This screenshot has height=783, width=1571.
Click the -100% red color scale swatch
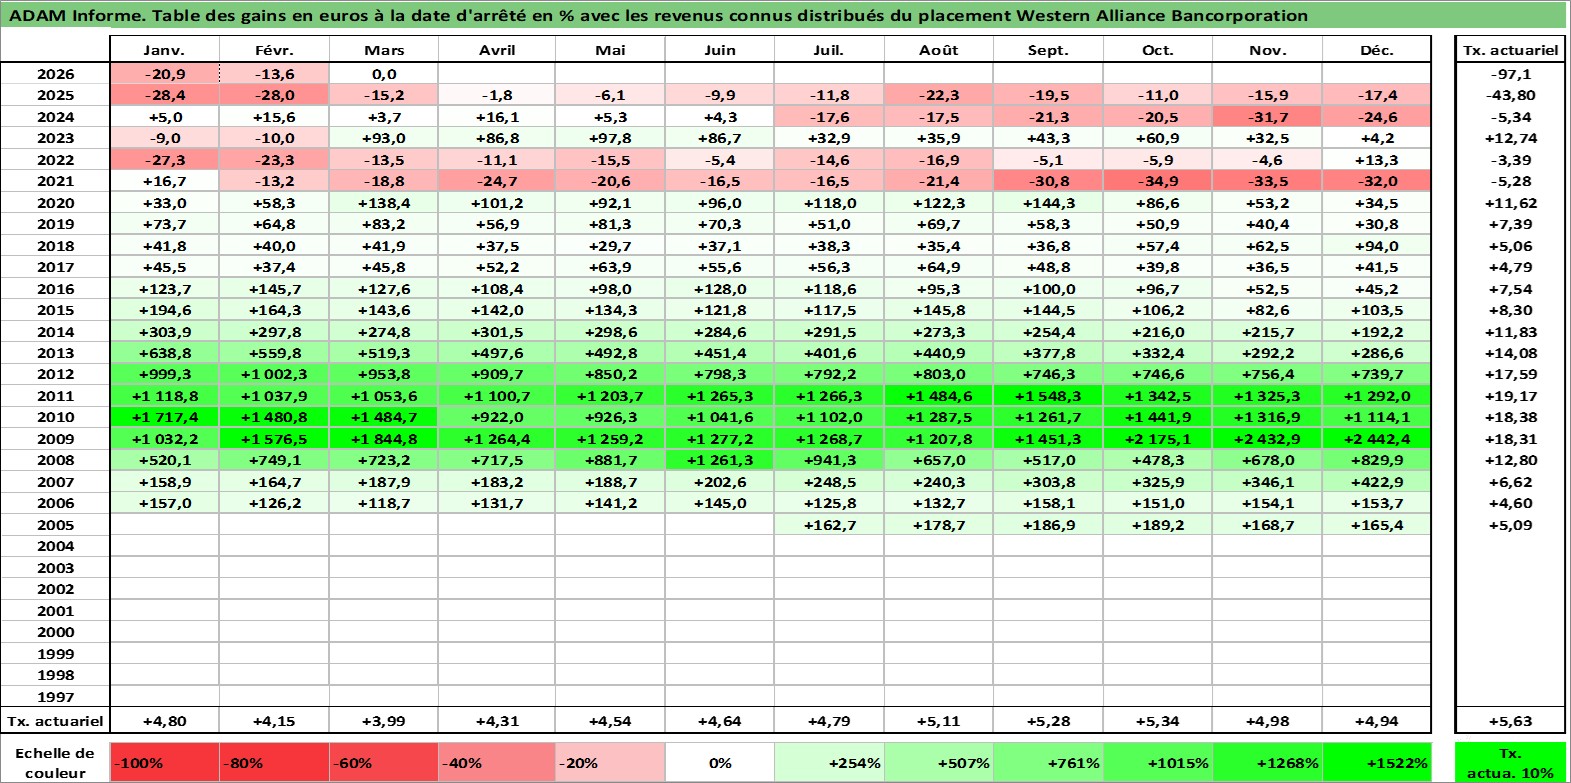coord(164,762)
